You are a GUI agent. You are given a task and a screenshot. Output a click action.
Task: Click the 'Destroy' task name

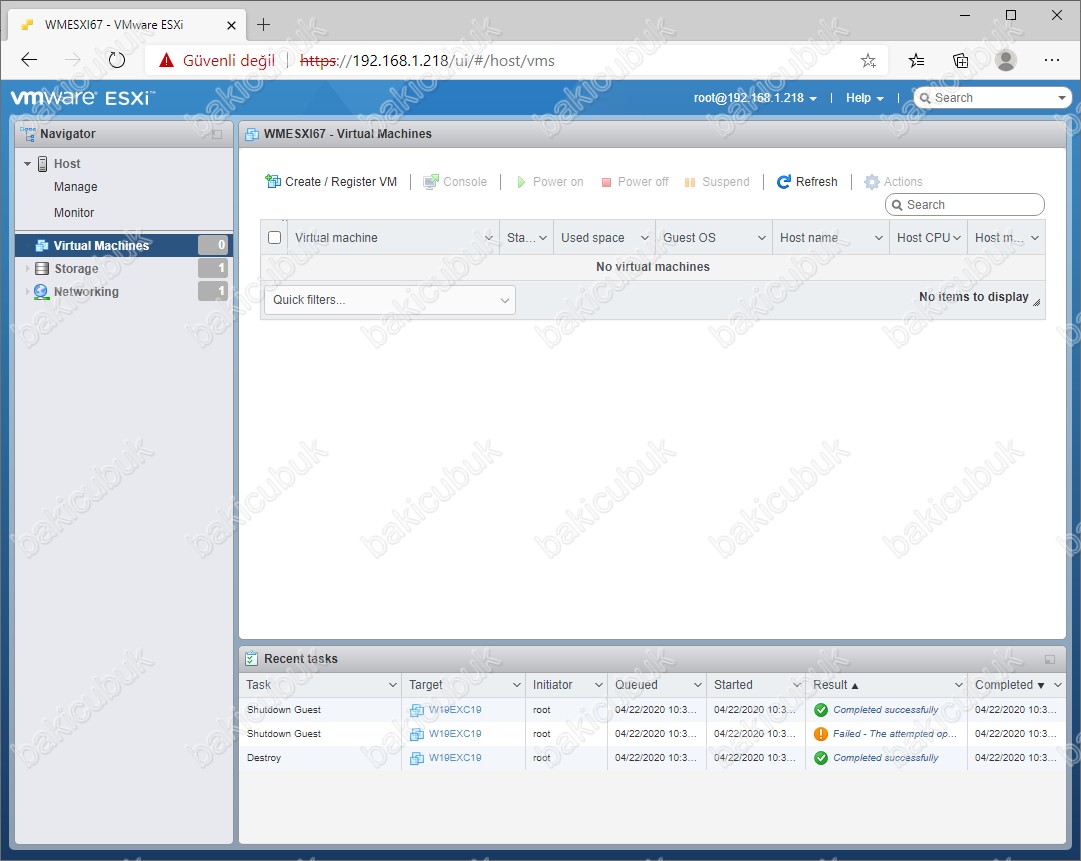click(264, 758)
